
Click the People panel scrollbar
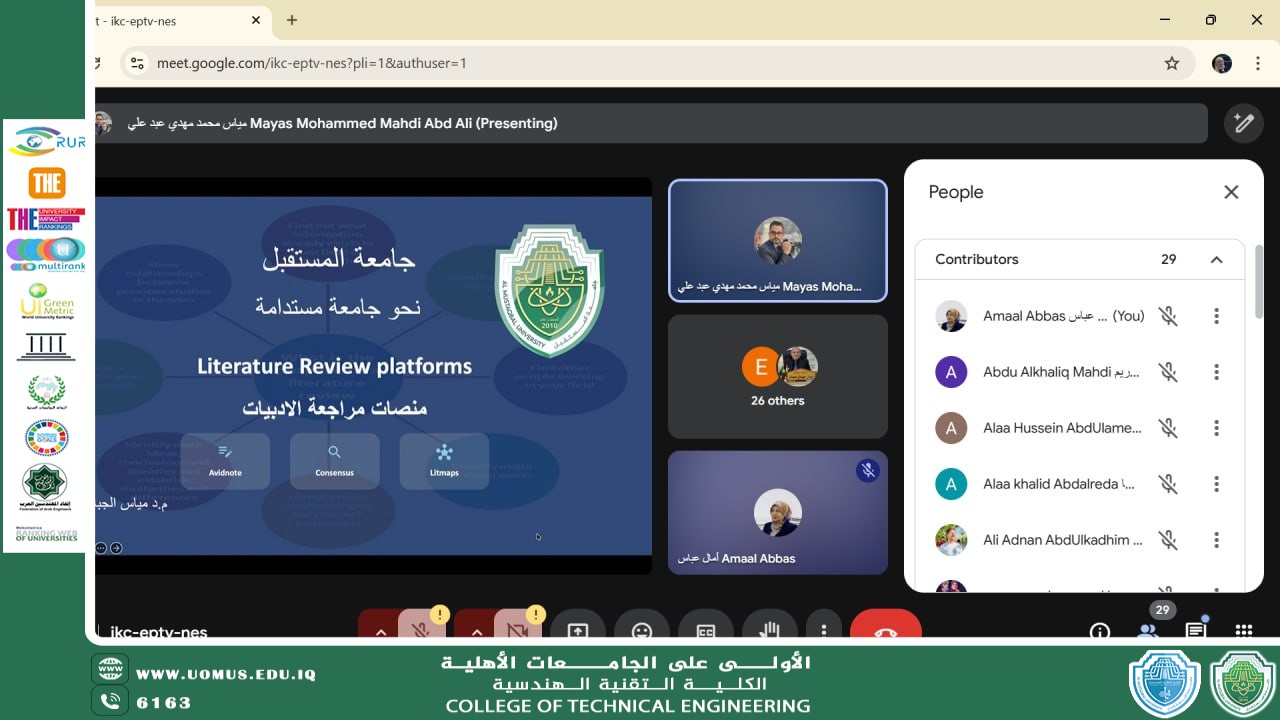[x=1259, y=285]
